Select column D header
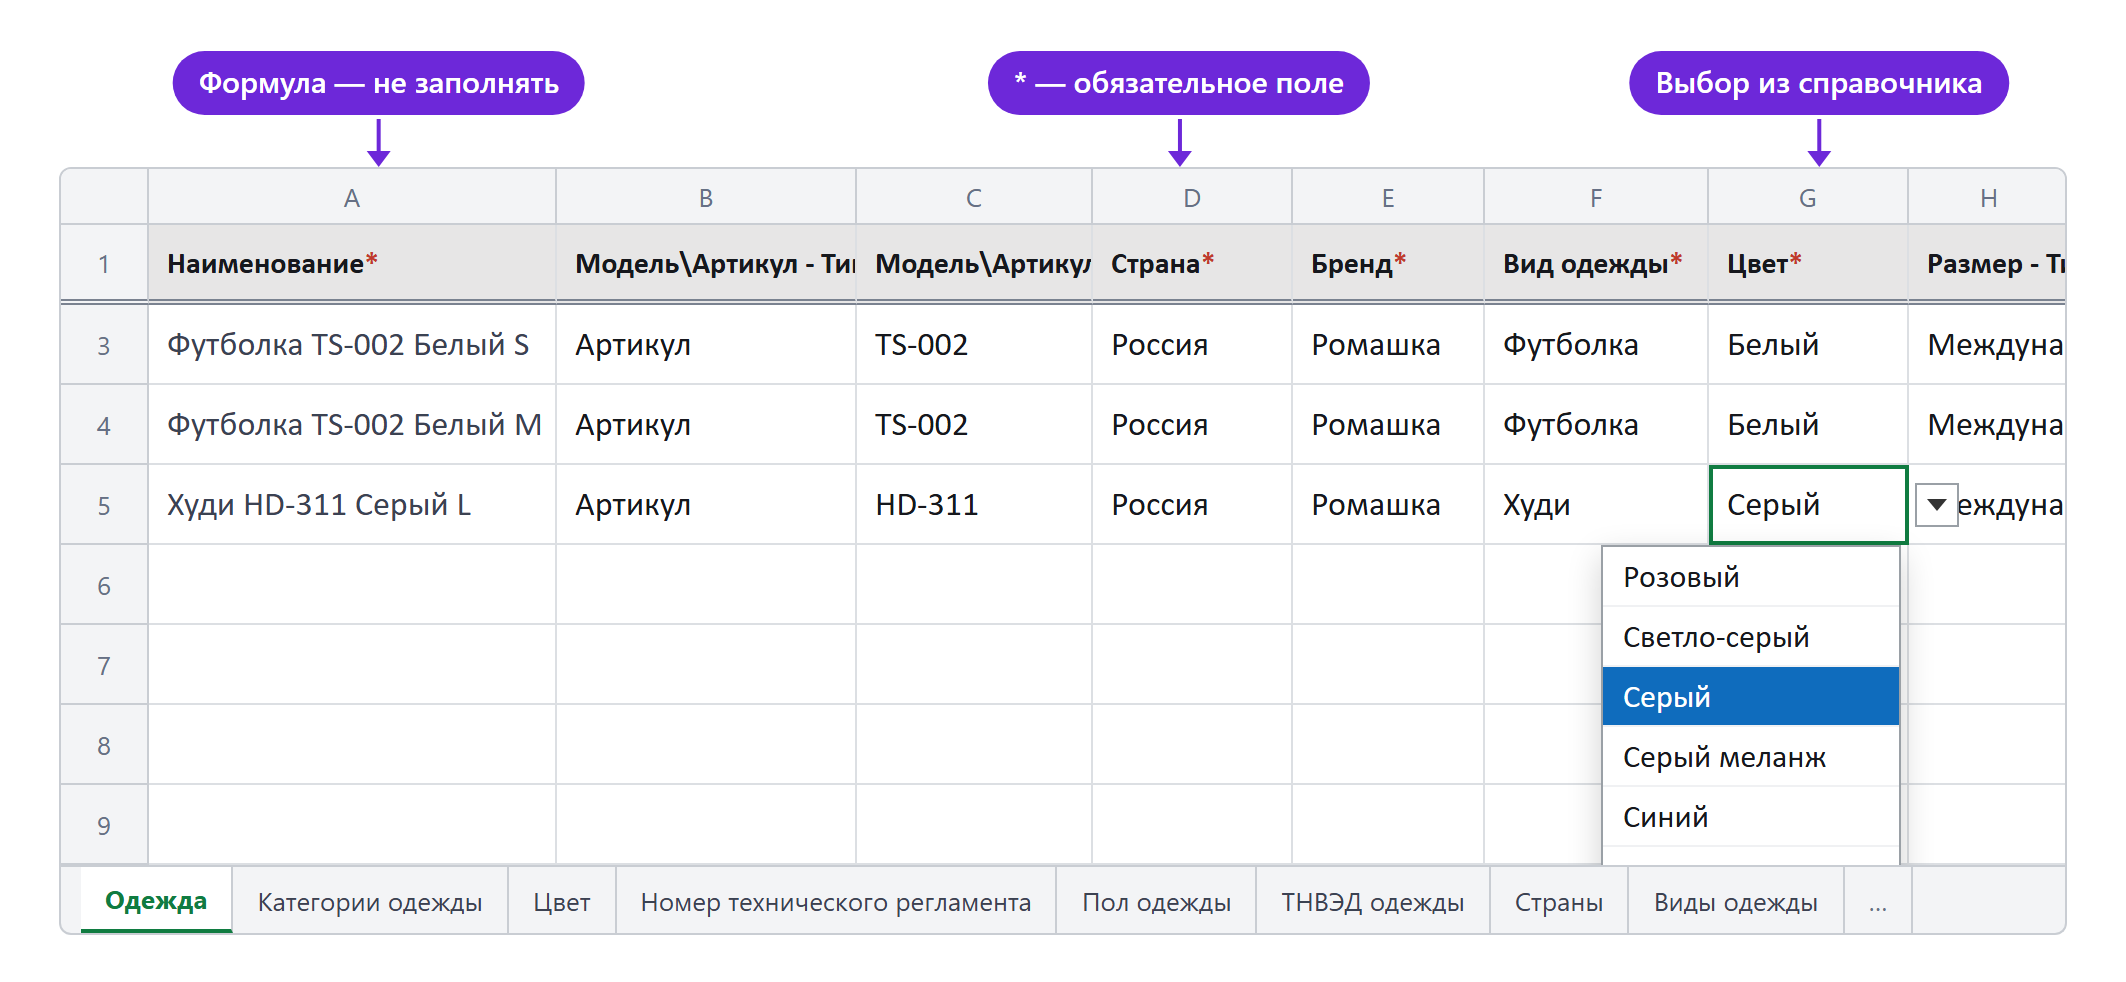 1192,197
